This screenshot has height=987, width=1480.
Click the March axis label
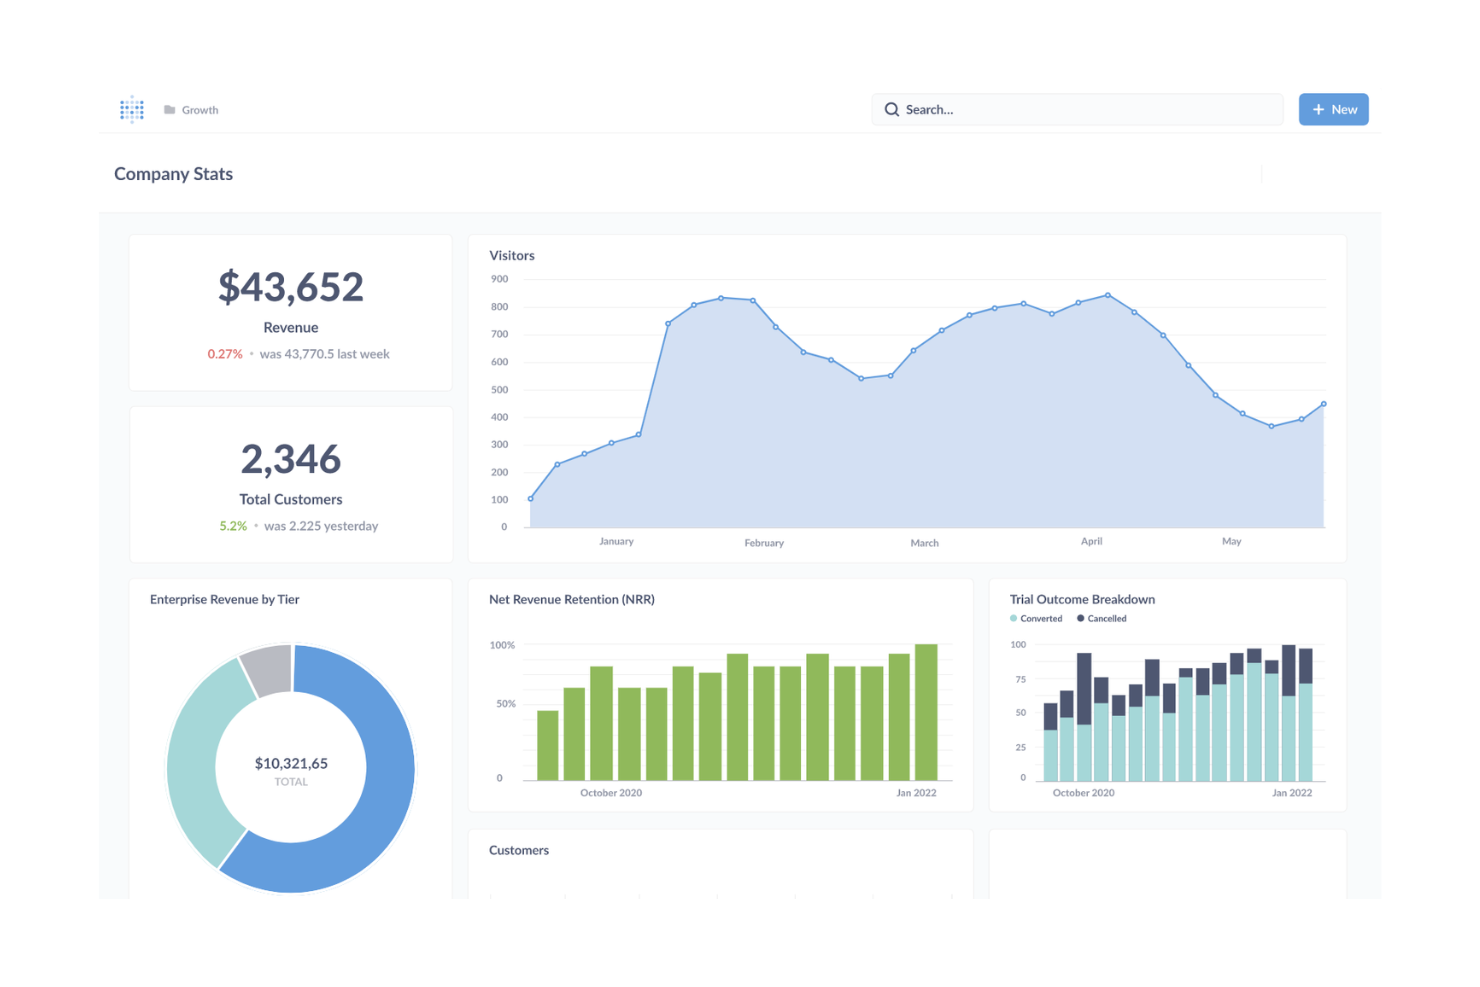[924, 543]
